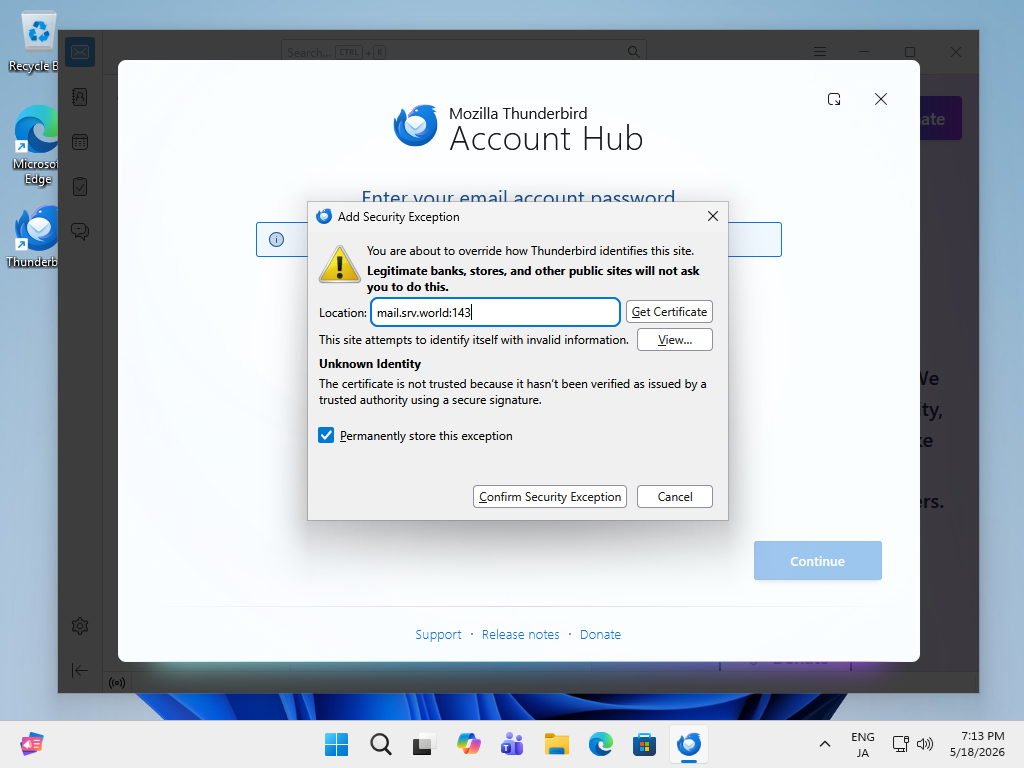Click View... to inspect the certificate
This screenshot has width=1024, height=768.
tap(675, 340)
